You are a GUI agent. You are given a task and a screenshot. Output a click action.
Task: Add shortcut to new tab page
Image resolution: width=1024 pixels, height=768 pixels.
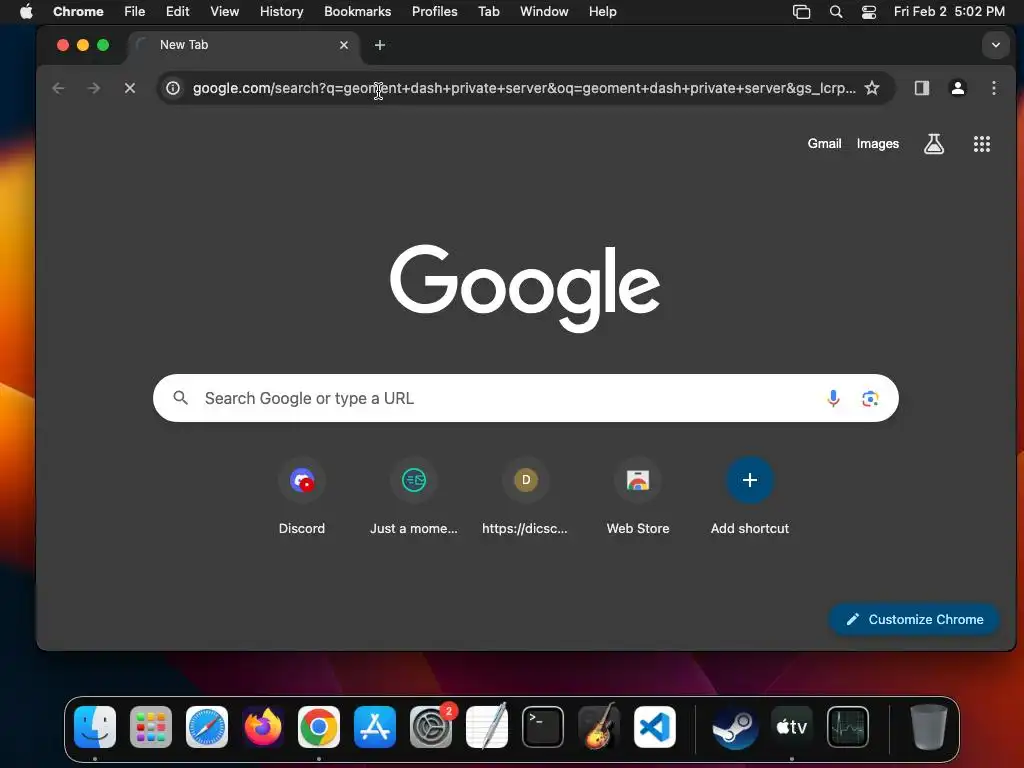pos(750,498)
